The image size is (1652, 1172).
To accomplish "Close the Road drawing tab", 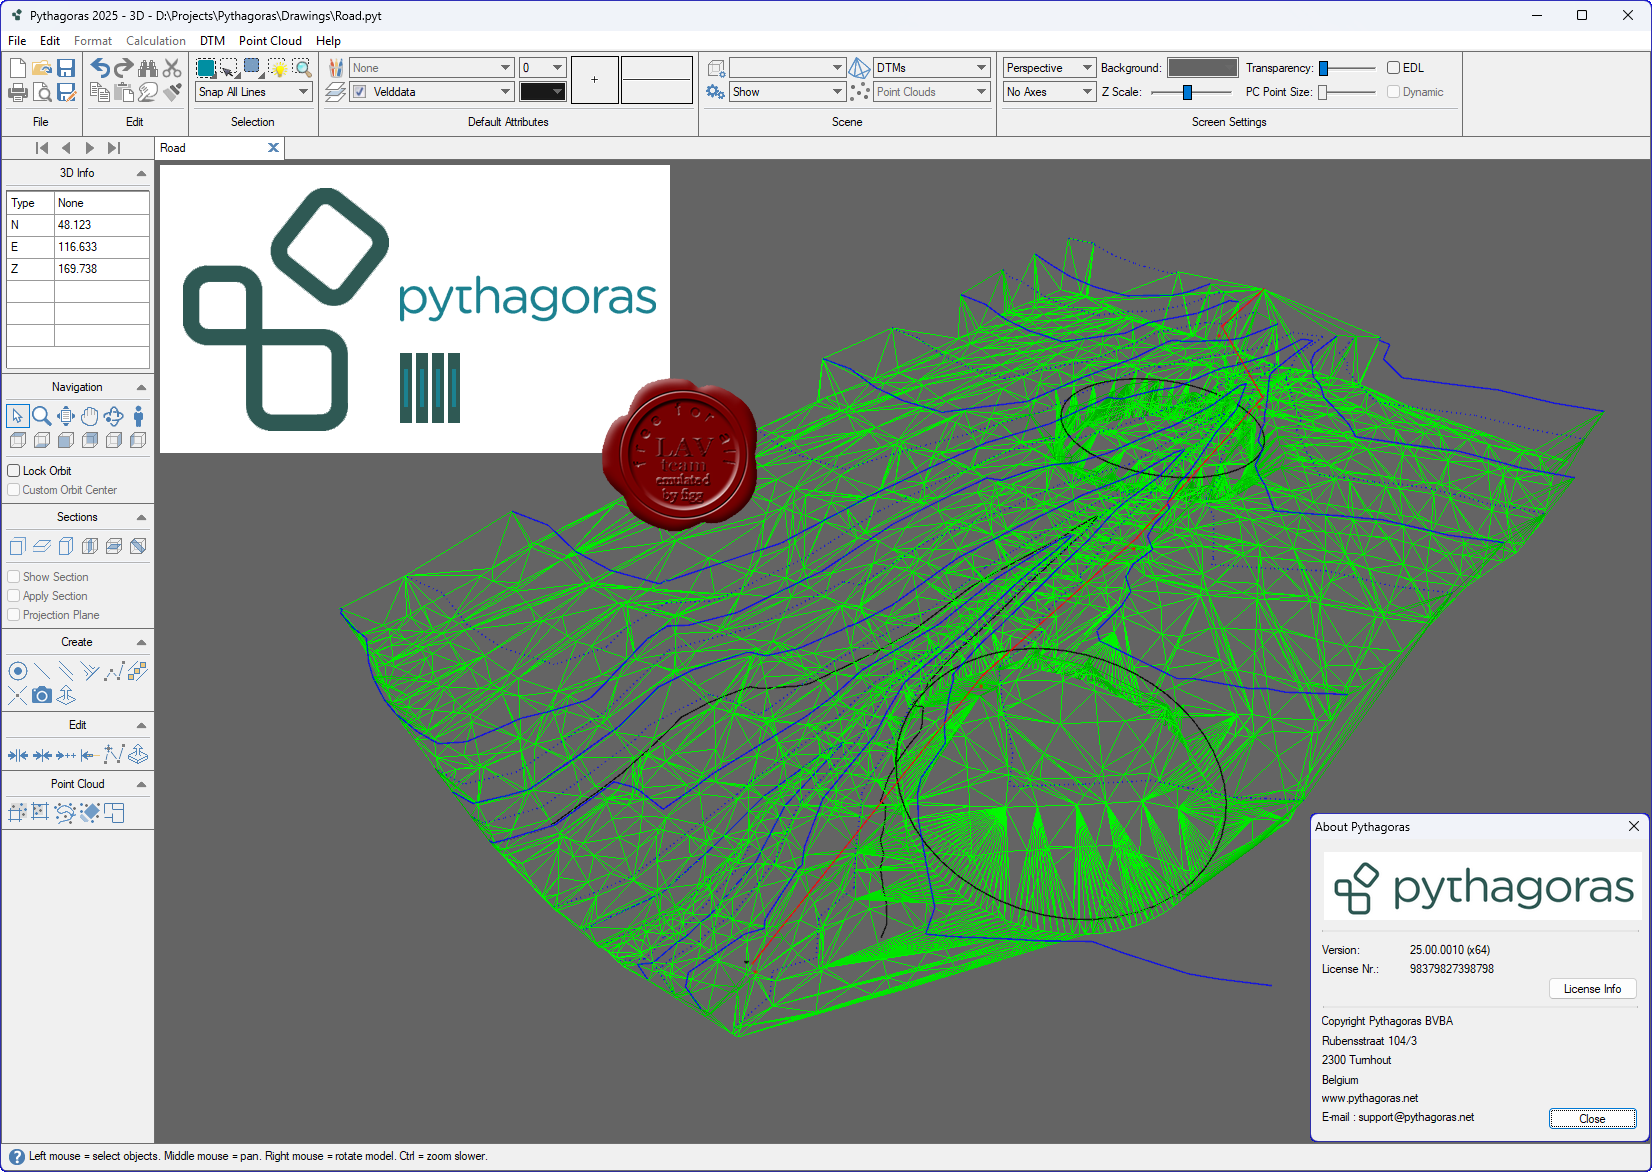I will 273,148.
